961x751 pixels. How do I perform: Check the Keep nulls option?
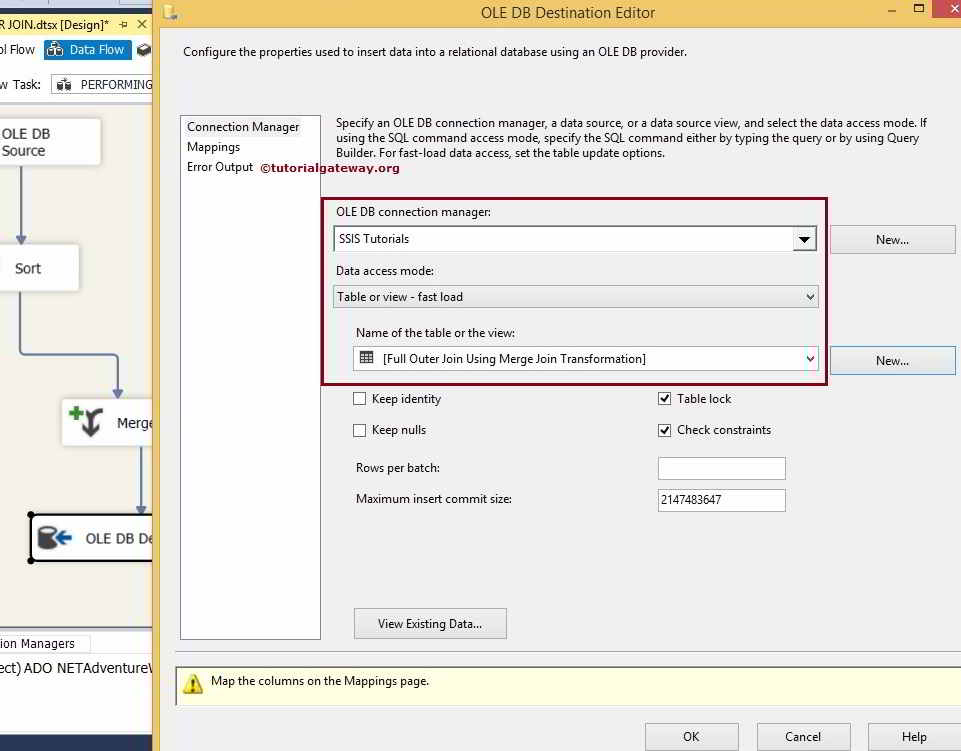point(359,430)
